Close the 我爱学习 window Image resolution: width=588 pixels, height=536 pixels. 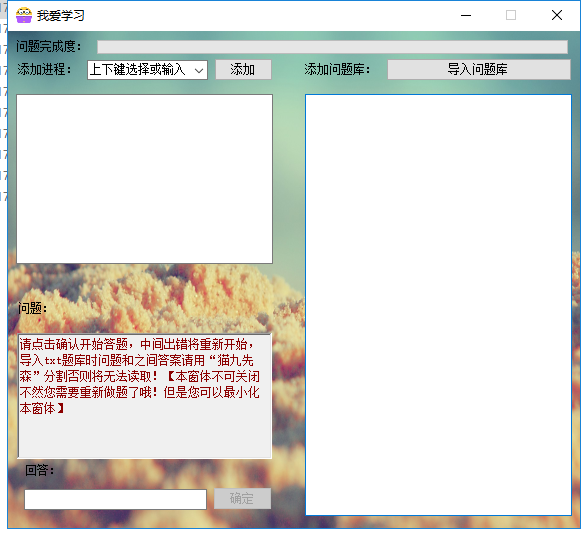tap(557, 15)
